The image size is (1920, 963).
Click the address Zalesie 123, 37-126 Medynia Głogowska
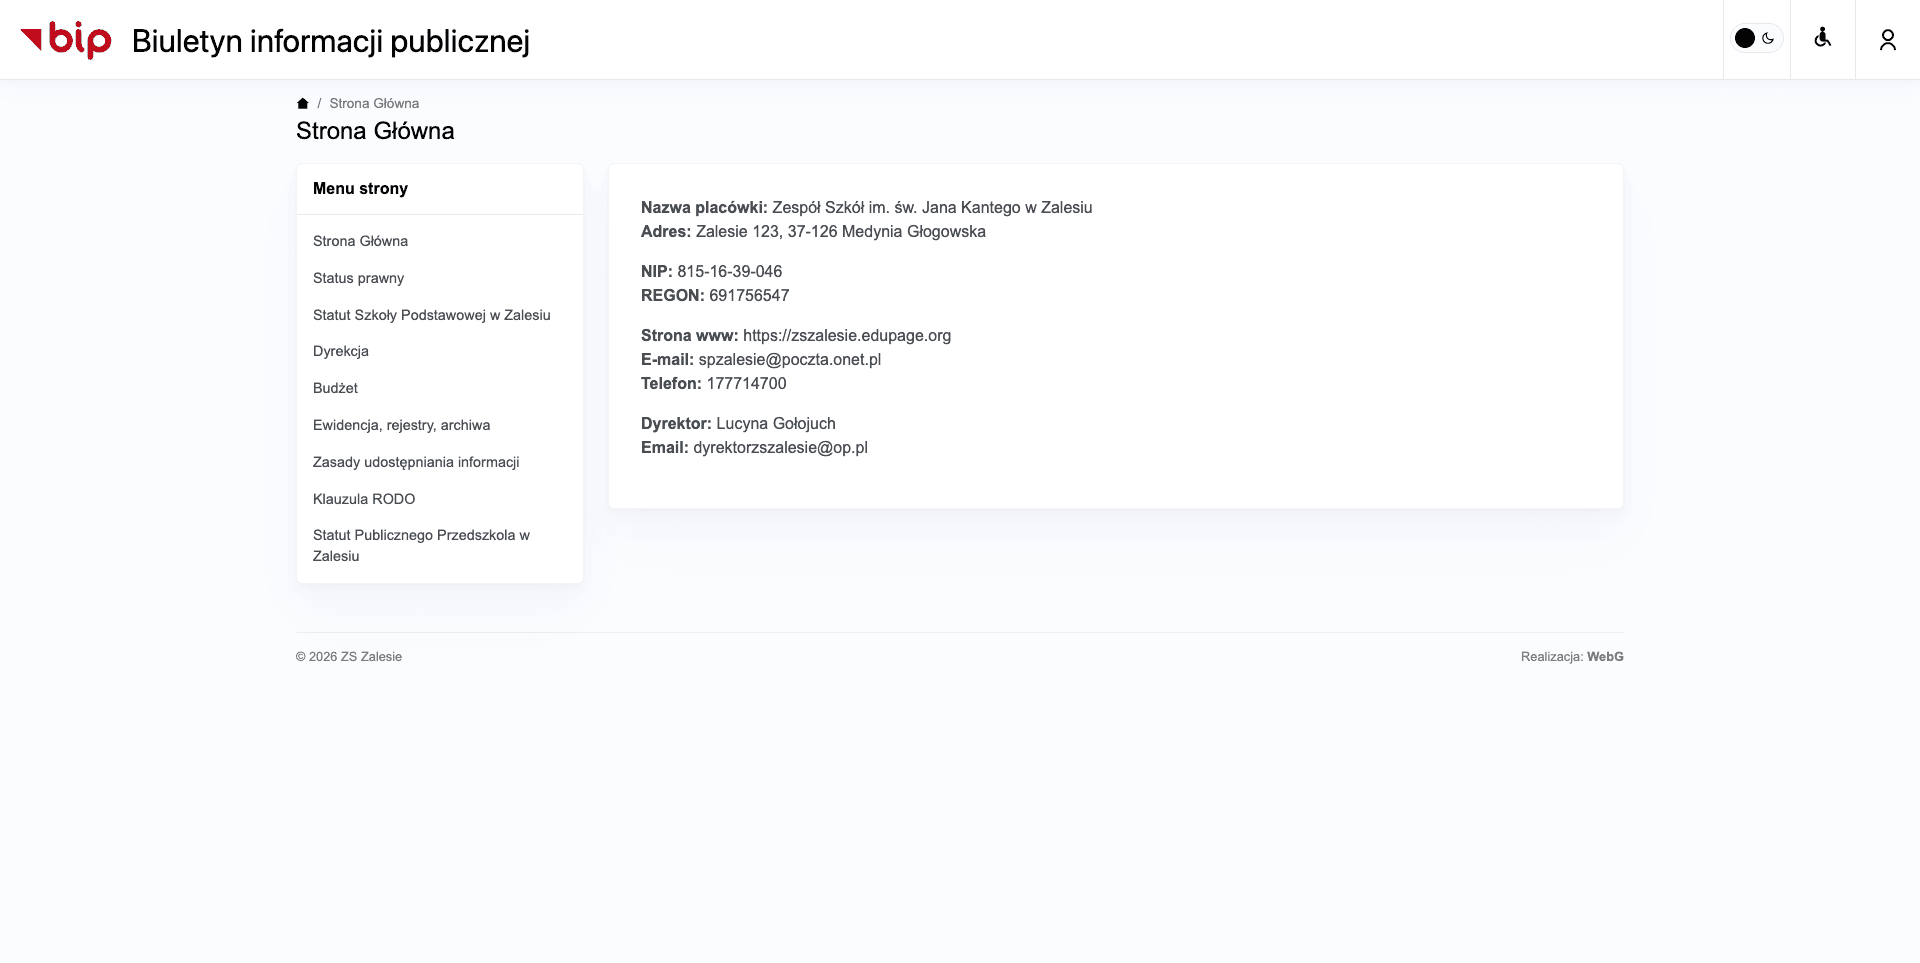840,231
